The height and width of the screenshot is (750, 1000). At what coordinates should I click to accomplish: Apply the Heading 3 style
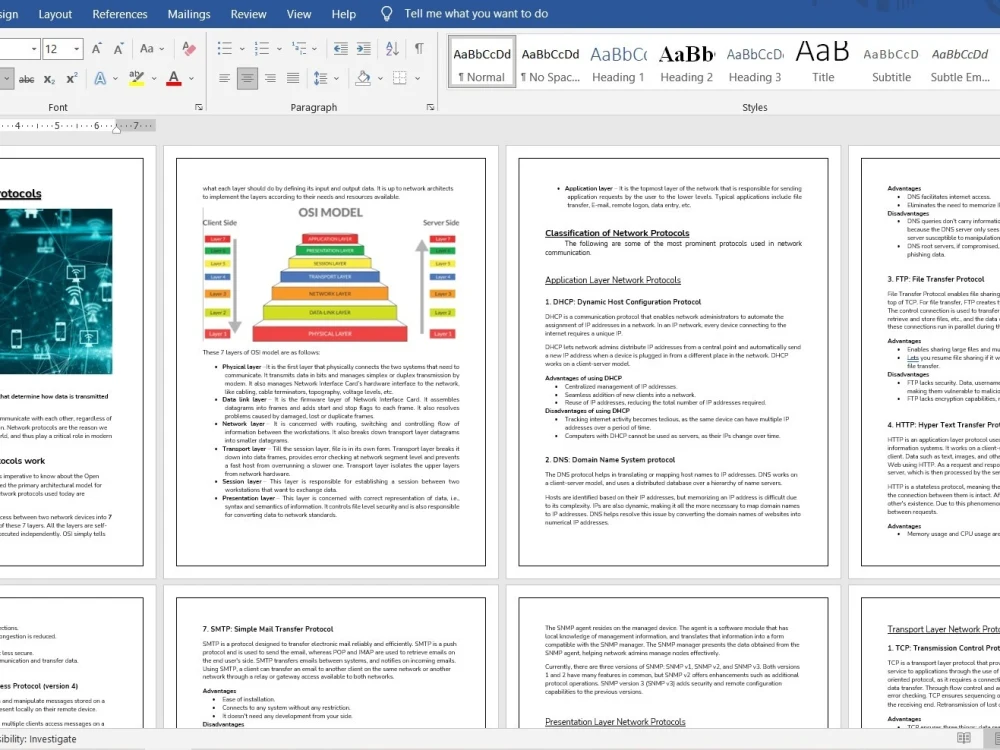tap(754, 62)
